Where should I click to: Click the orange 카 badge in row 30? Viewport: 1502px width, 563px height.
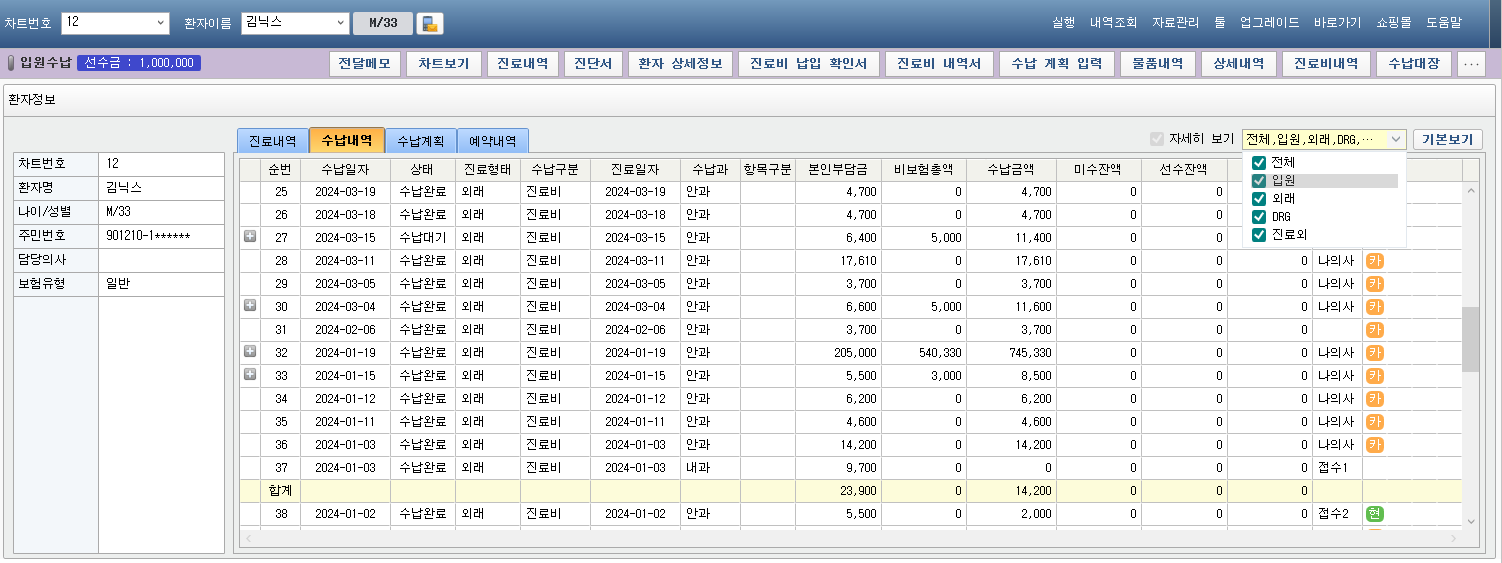coord(1375,307)
